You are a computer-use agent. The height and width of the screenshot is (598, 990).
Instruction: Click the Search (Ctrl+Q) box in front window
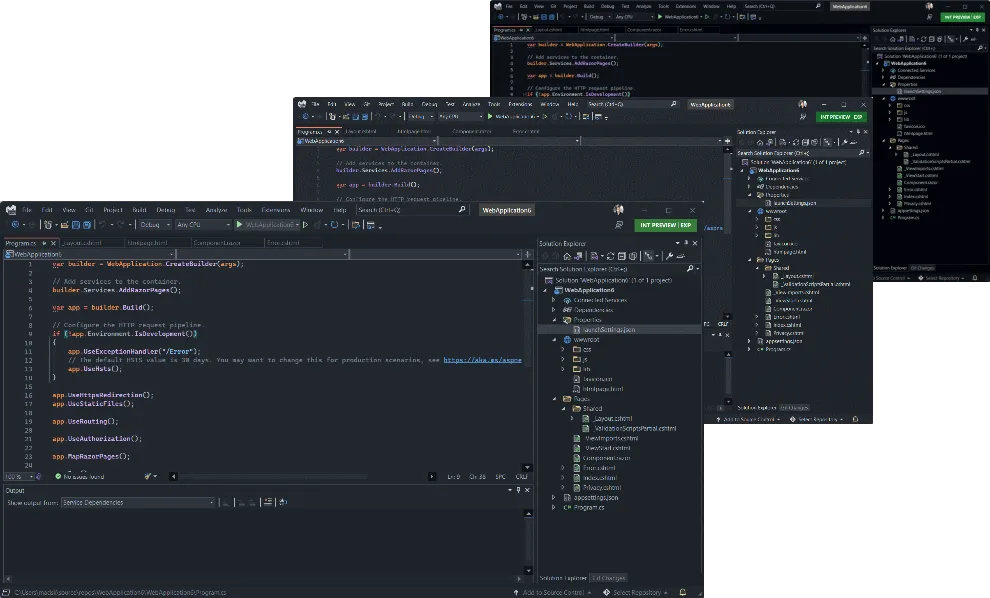(412, 210)
